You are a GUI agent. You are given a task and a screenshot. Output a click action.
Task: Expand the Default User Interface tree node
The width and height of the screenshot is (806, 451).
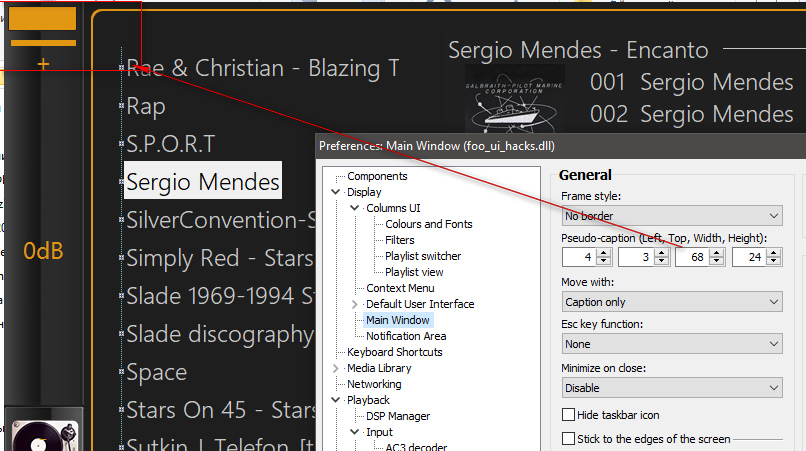point(355,304)
